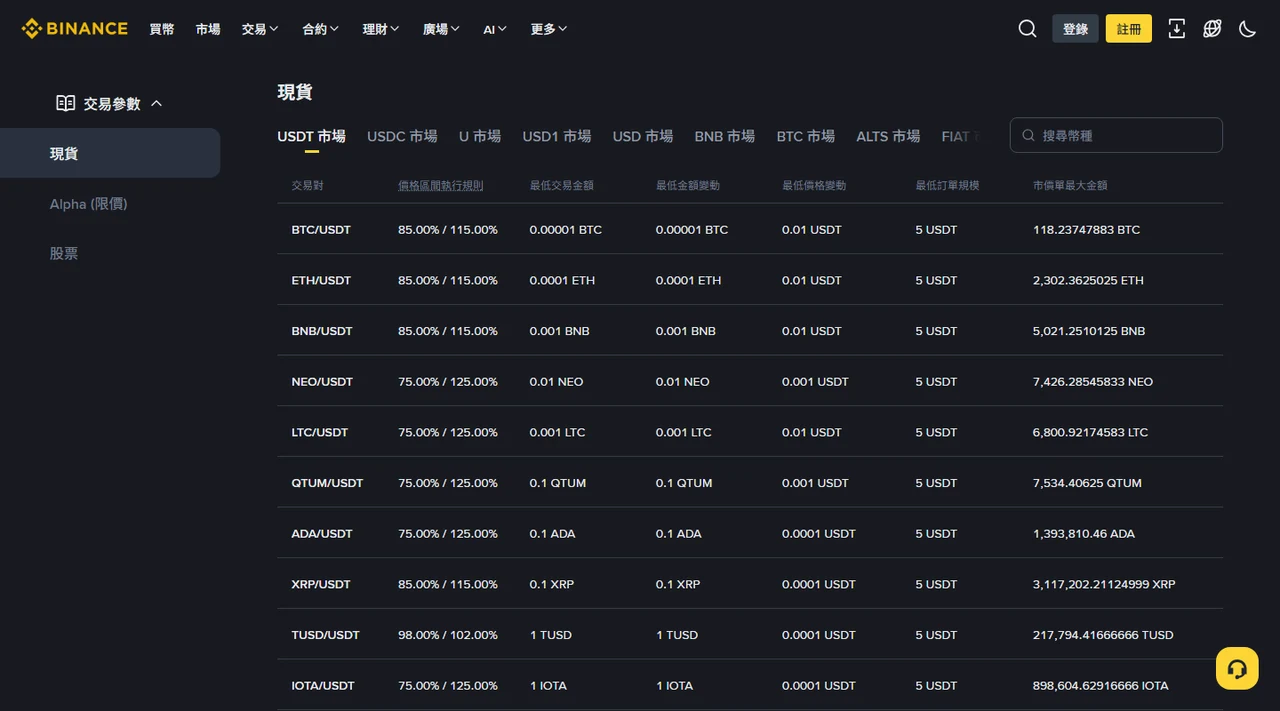Image resolution: width=1280 pixels, height=711 pixels.
Task: Switch to the ALTS 市場 tab
Action: tap(888, 136)
